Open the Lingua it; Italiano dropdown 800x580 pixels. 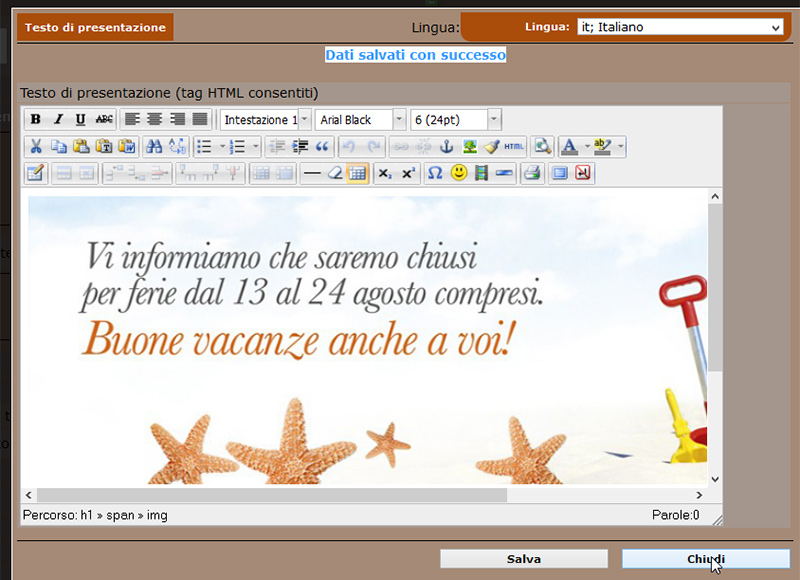click(x=680, y=27)
